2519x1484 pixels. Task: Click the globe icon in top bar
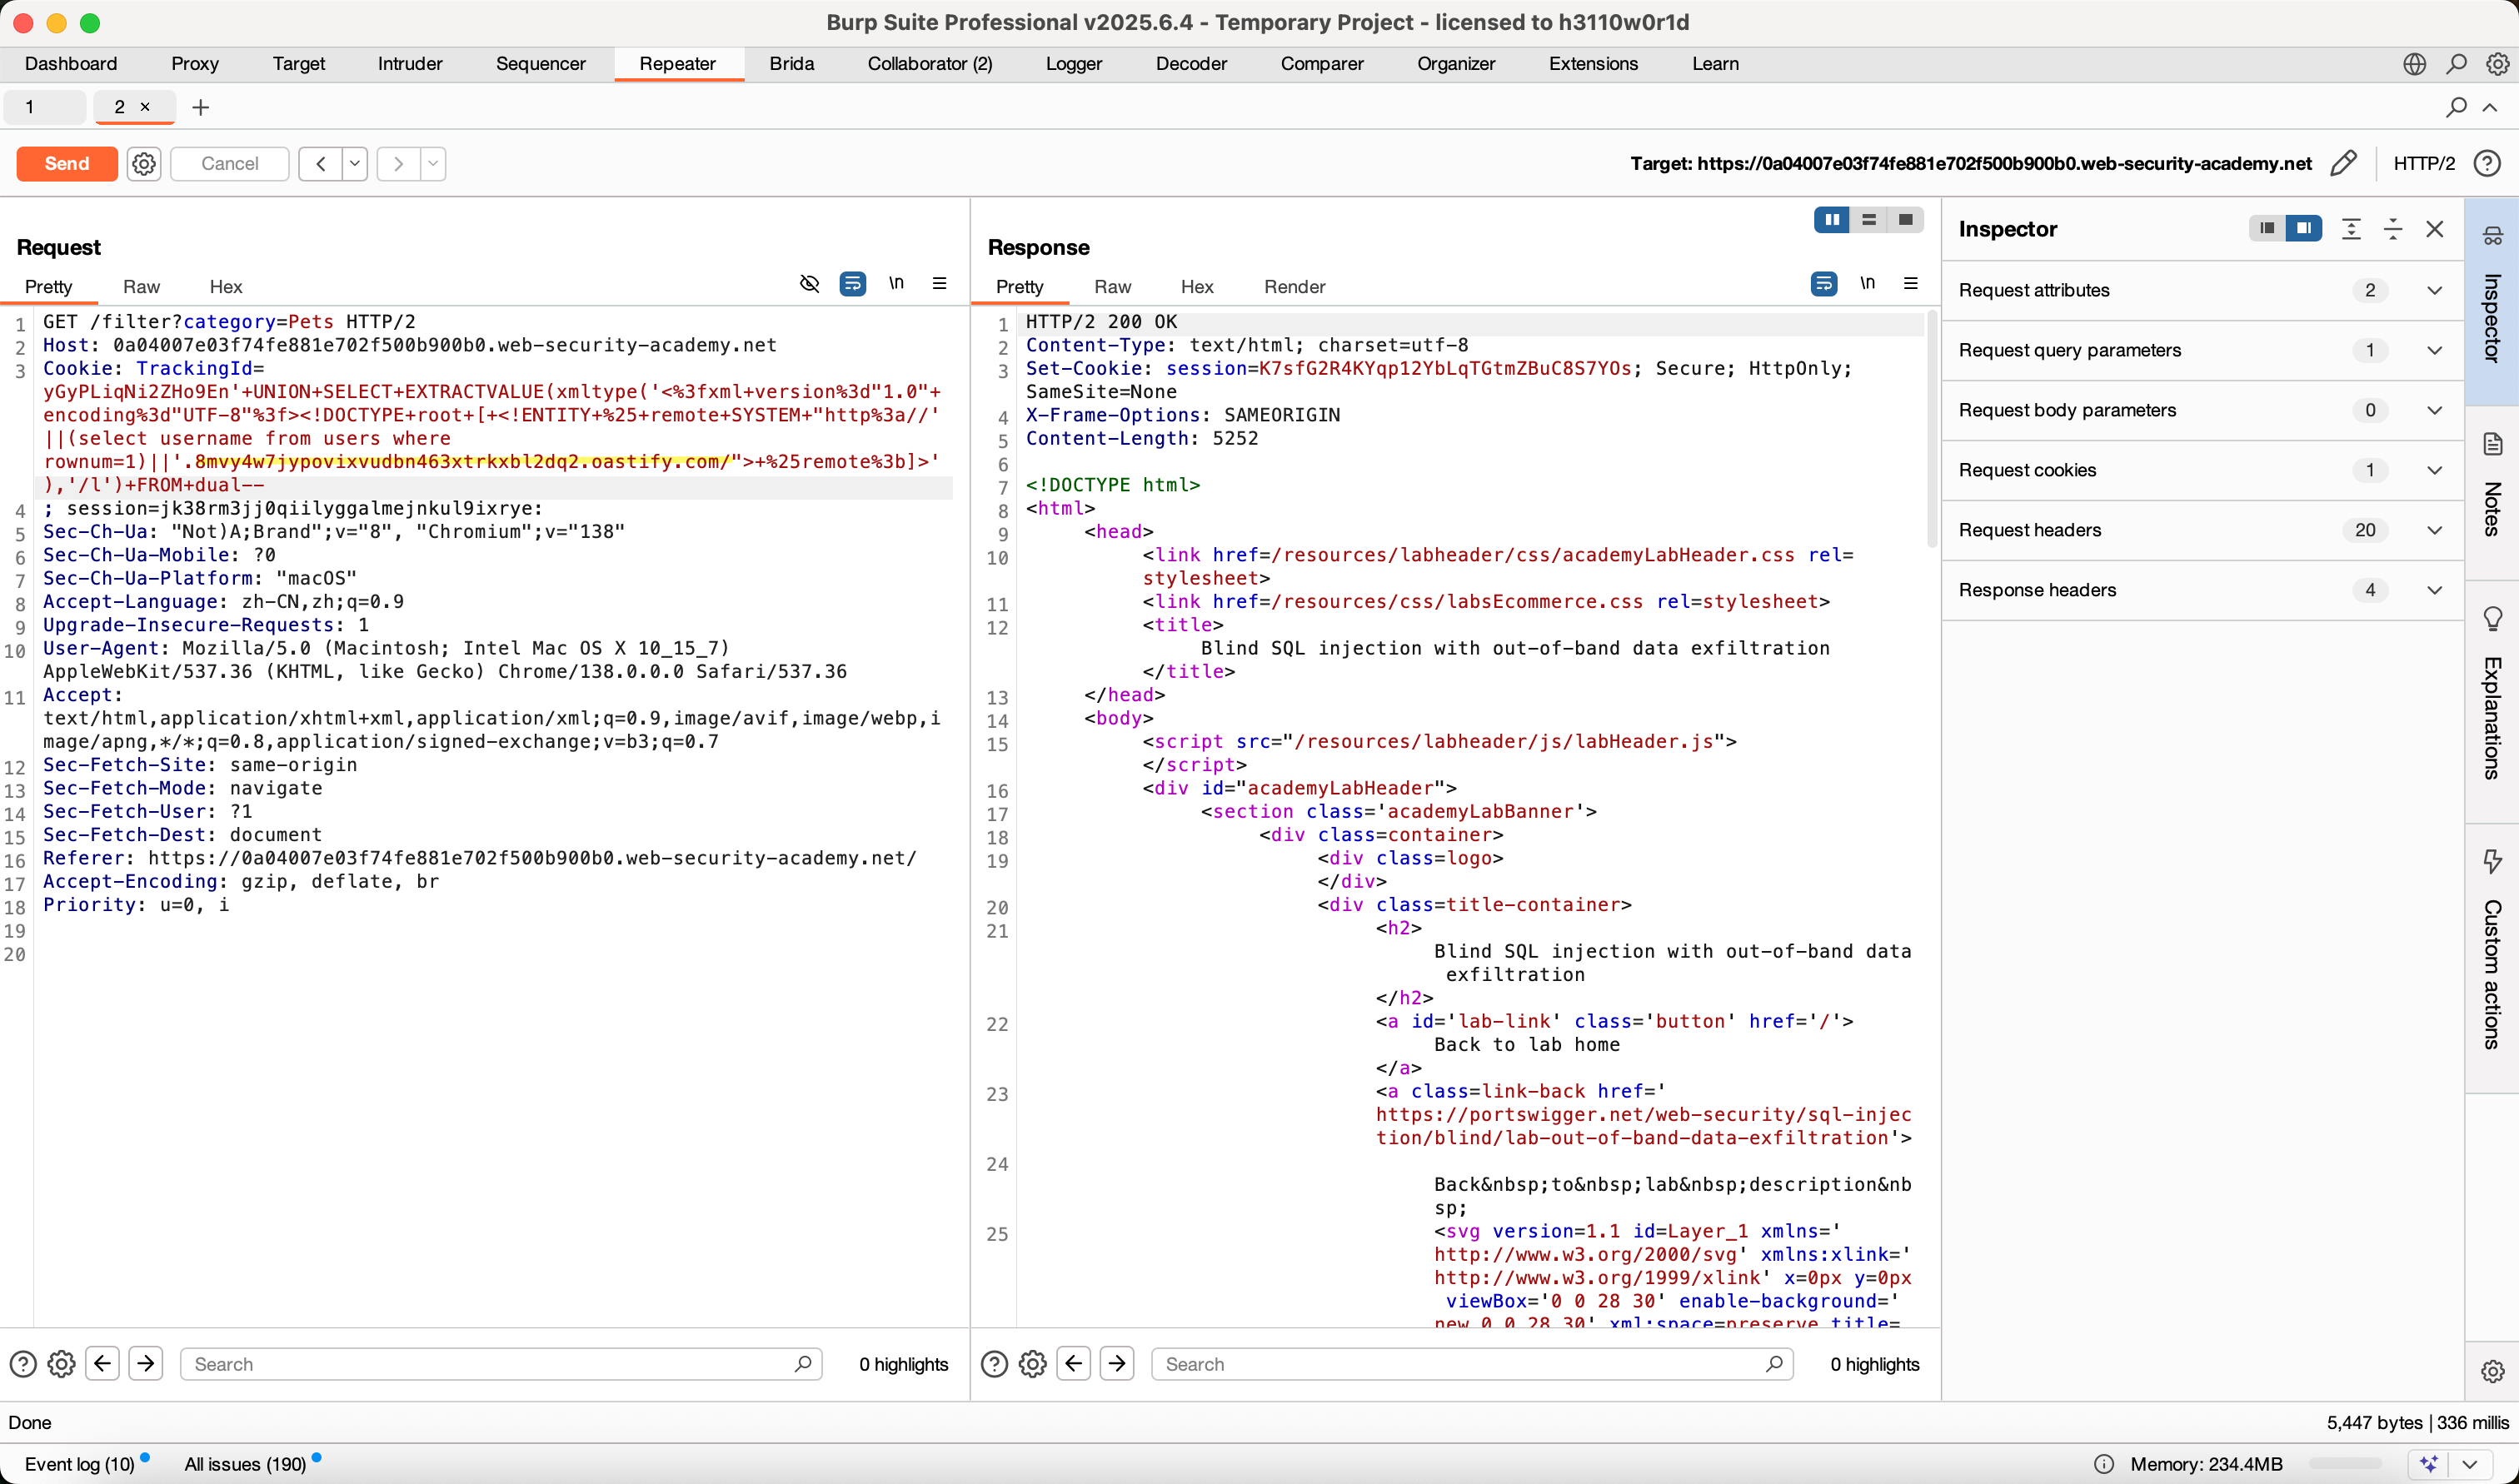[2414, 64]
